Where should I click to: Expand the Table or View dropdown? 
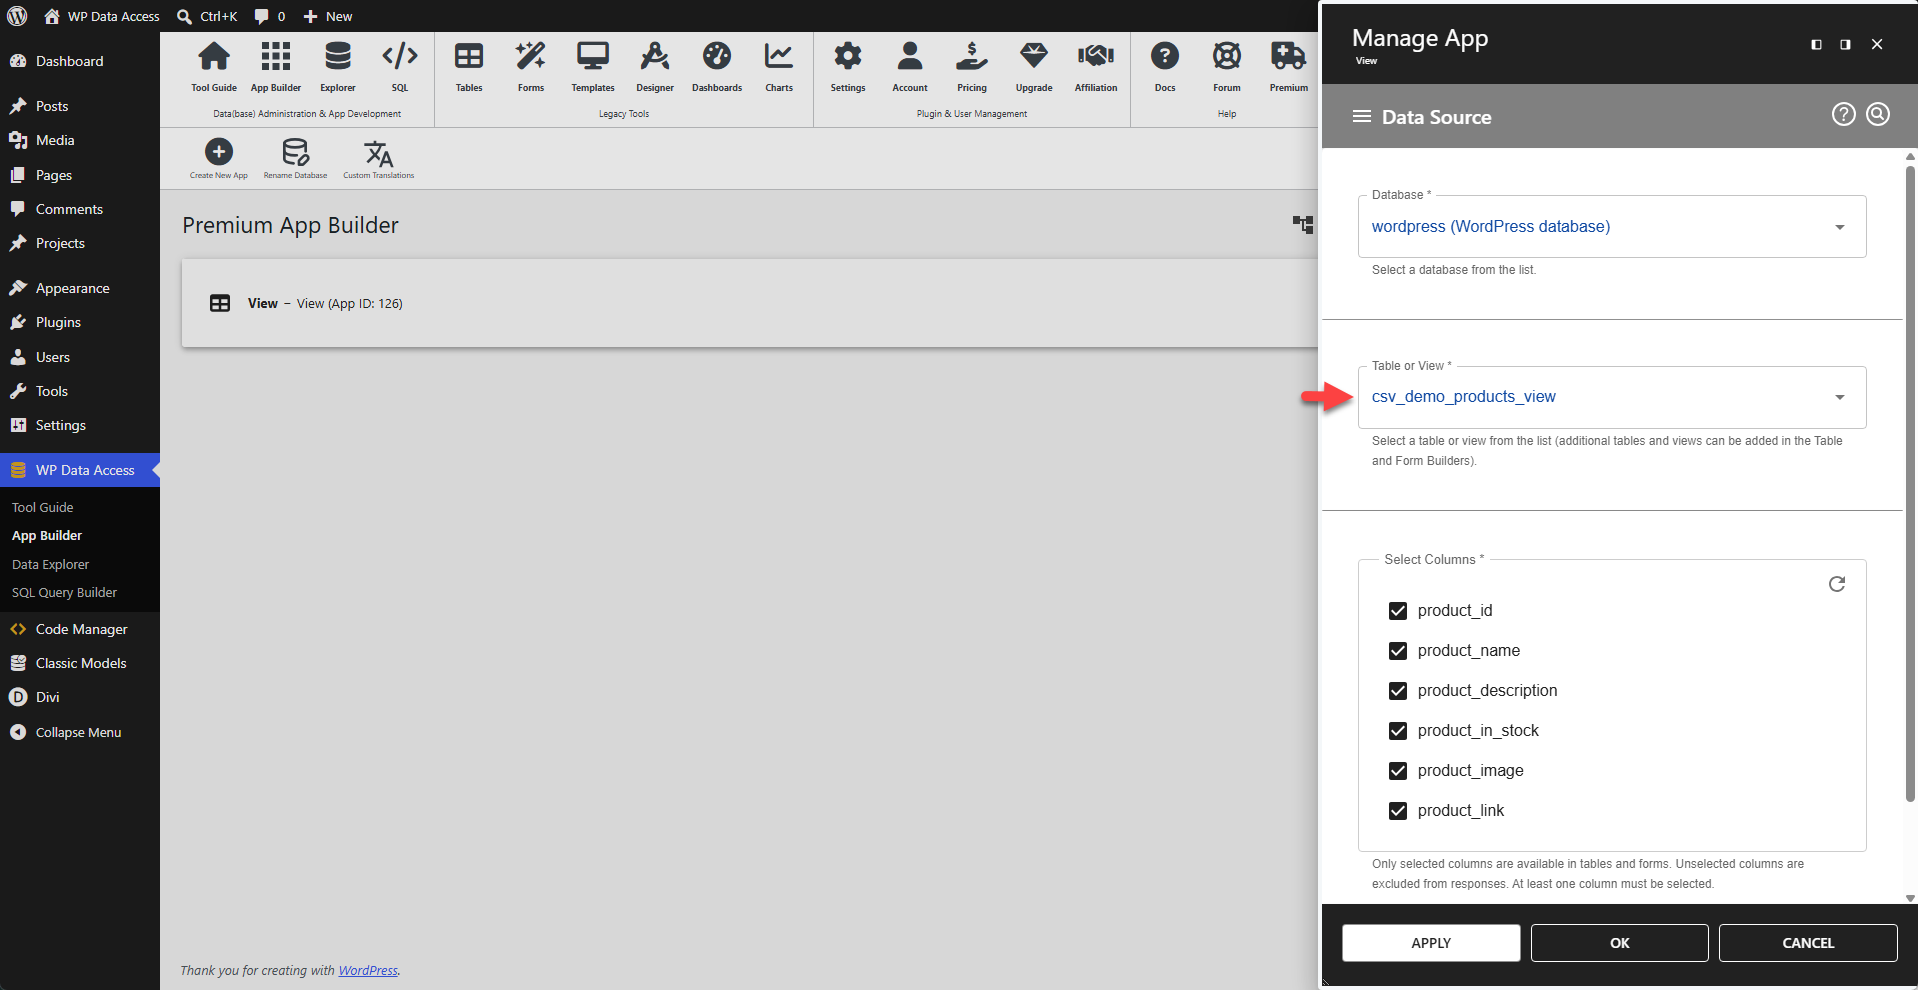(1612, 397)
